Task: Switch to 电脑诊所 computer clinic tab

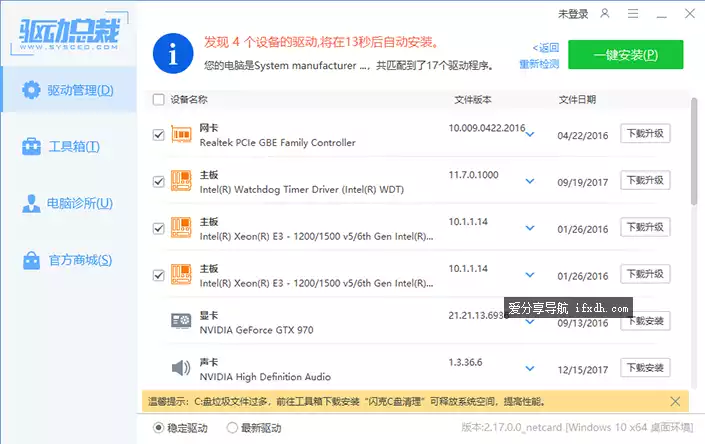Action: pos(68,204)
